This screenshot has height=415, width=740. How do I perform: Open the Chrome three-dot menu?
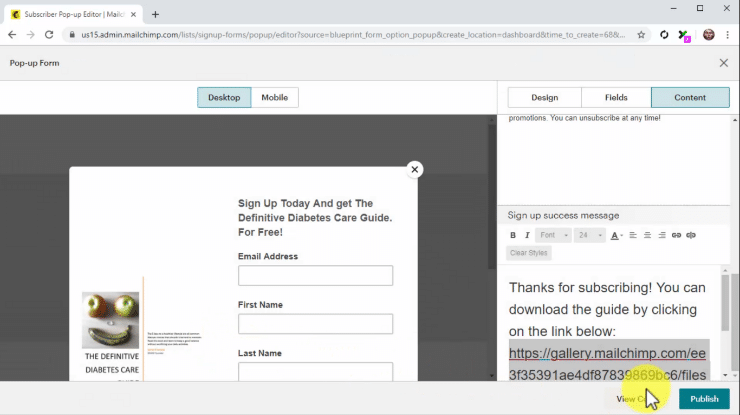point(727,34)
